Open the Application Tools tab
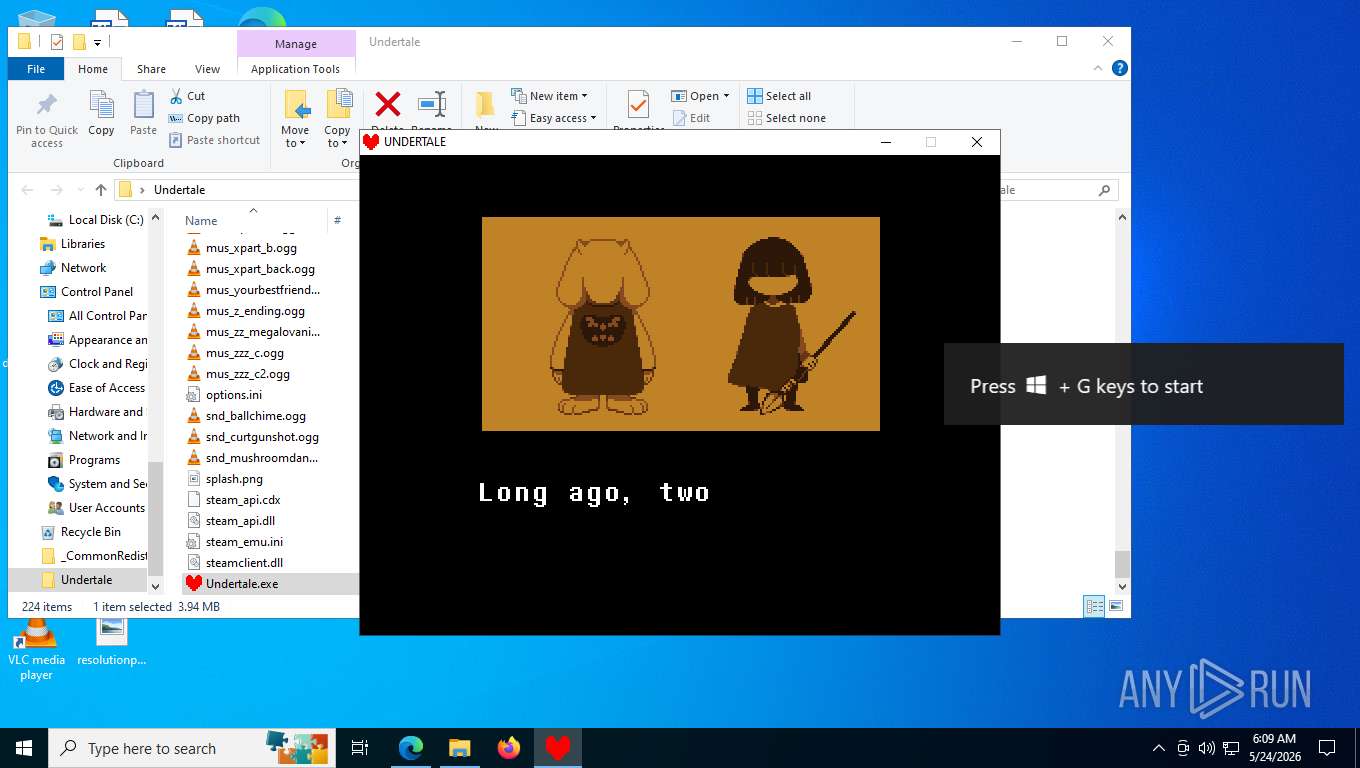Image resolution: width=1360 pixels, height=768 pixels. [x=296, y=69]
